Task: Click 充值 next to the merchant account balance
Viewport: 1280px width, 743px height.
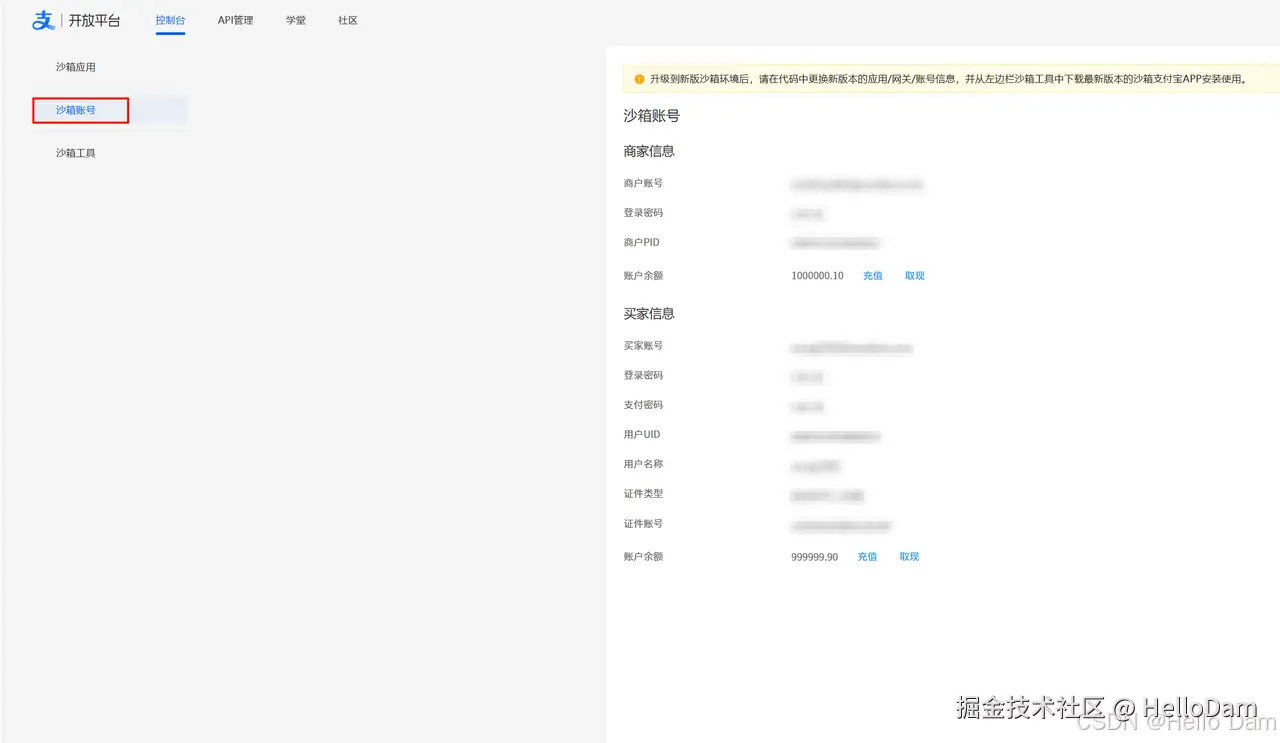Action: (872, 275)
